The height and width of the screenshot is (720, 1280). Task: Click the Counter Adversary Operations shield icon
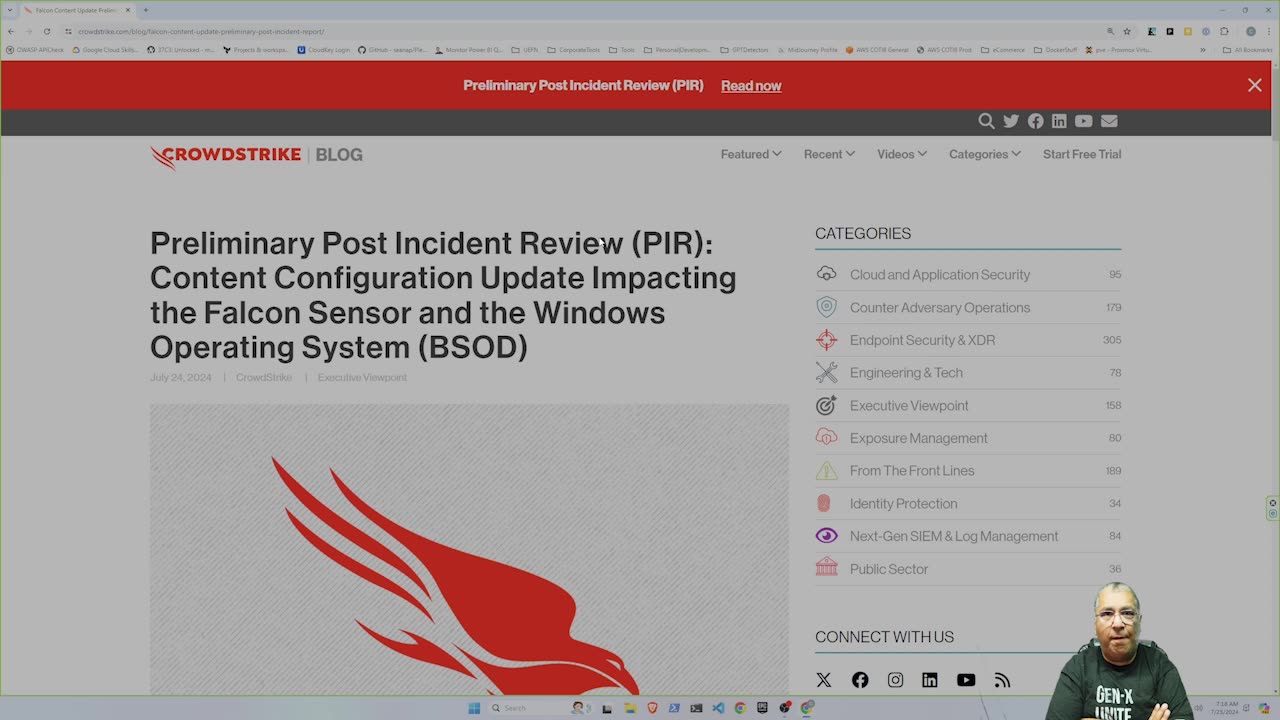(826, 307)
